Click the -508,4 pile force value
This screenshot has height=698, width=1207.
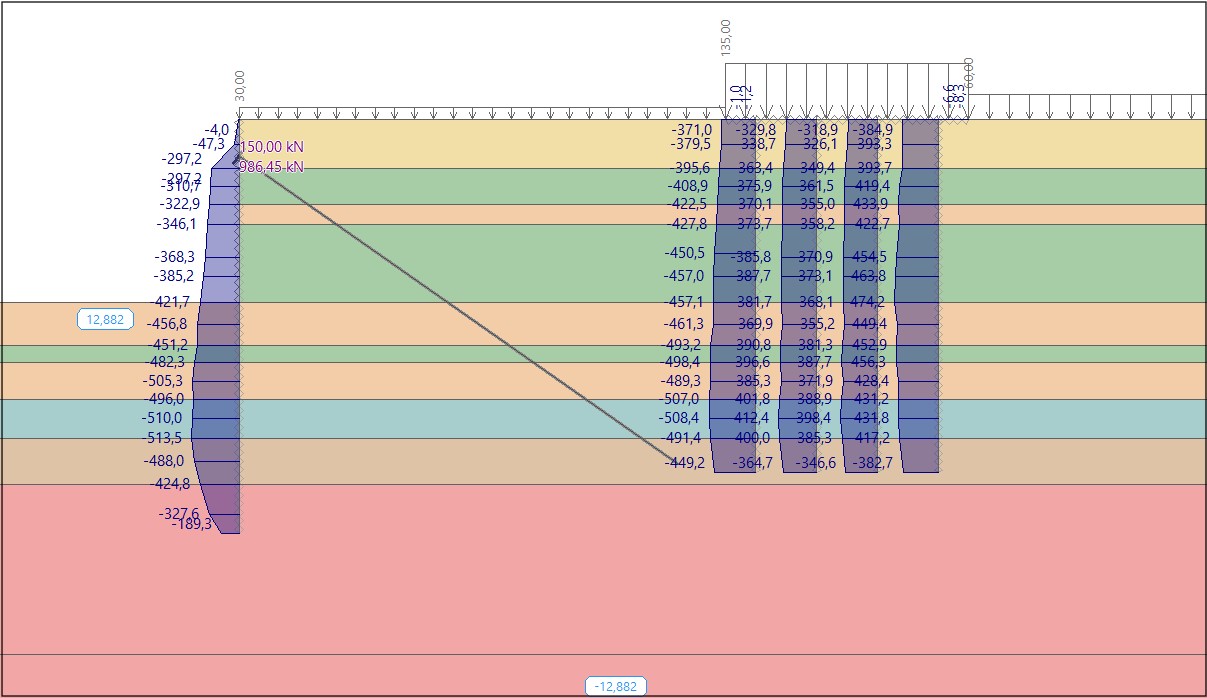[680, 418]
